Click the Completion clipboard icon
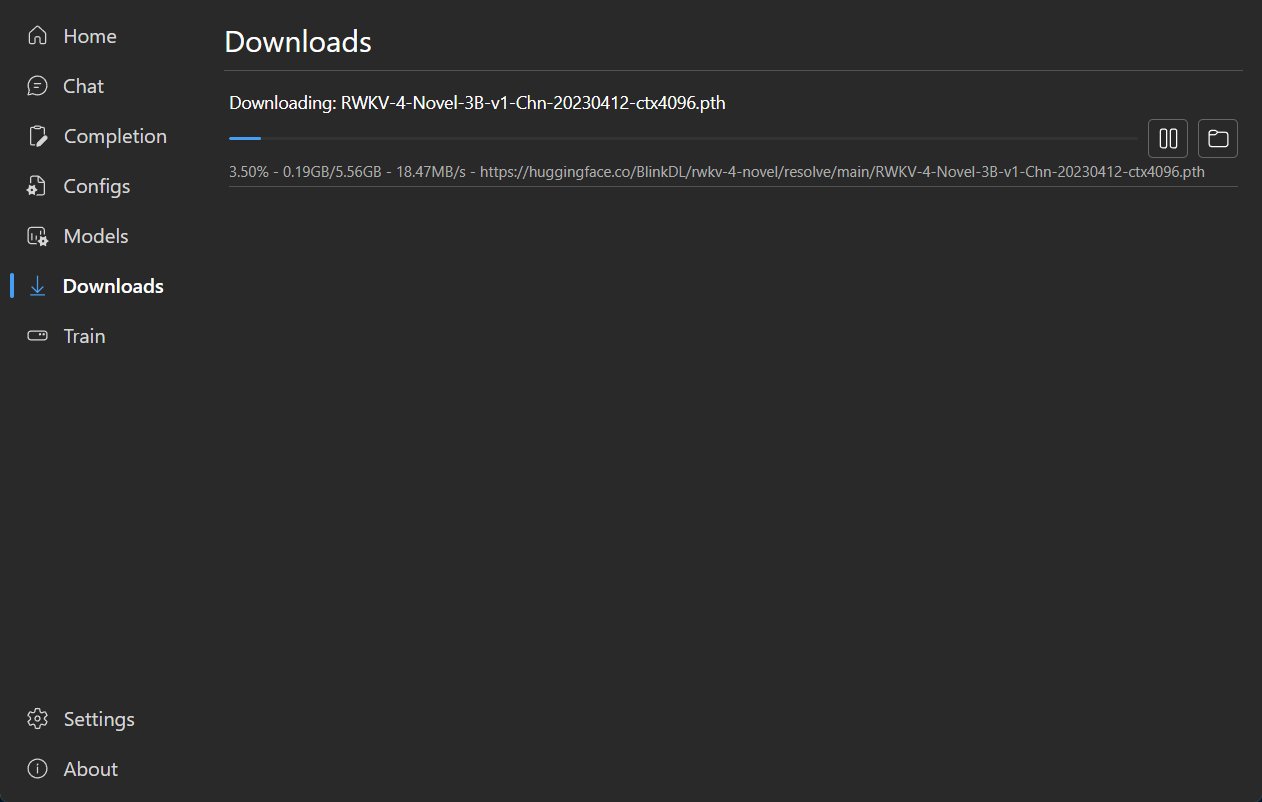 pyautogui.click(x=37, y=136)
